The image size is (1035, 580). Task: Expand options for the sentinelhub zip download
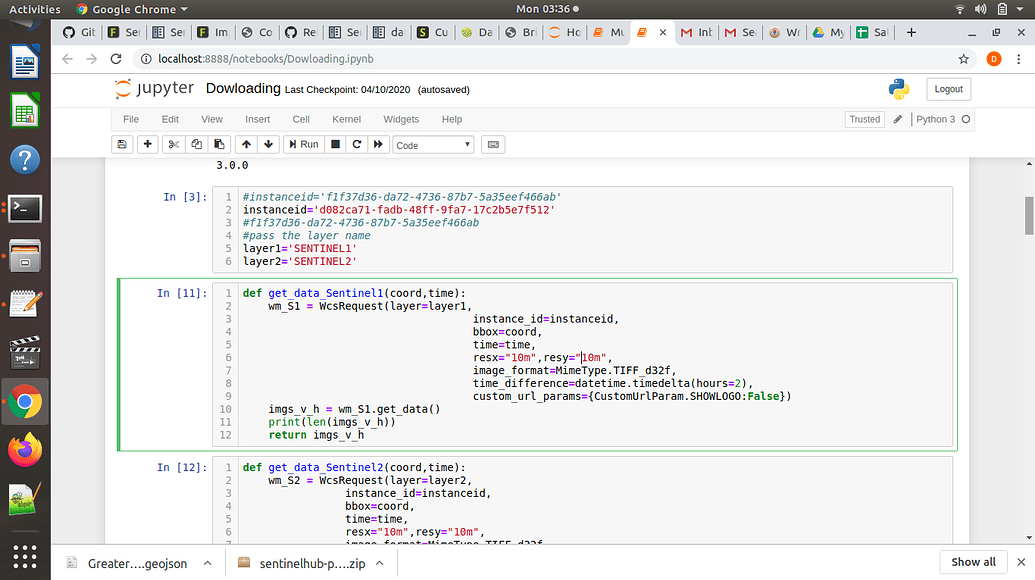[377, 563]
